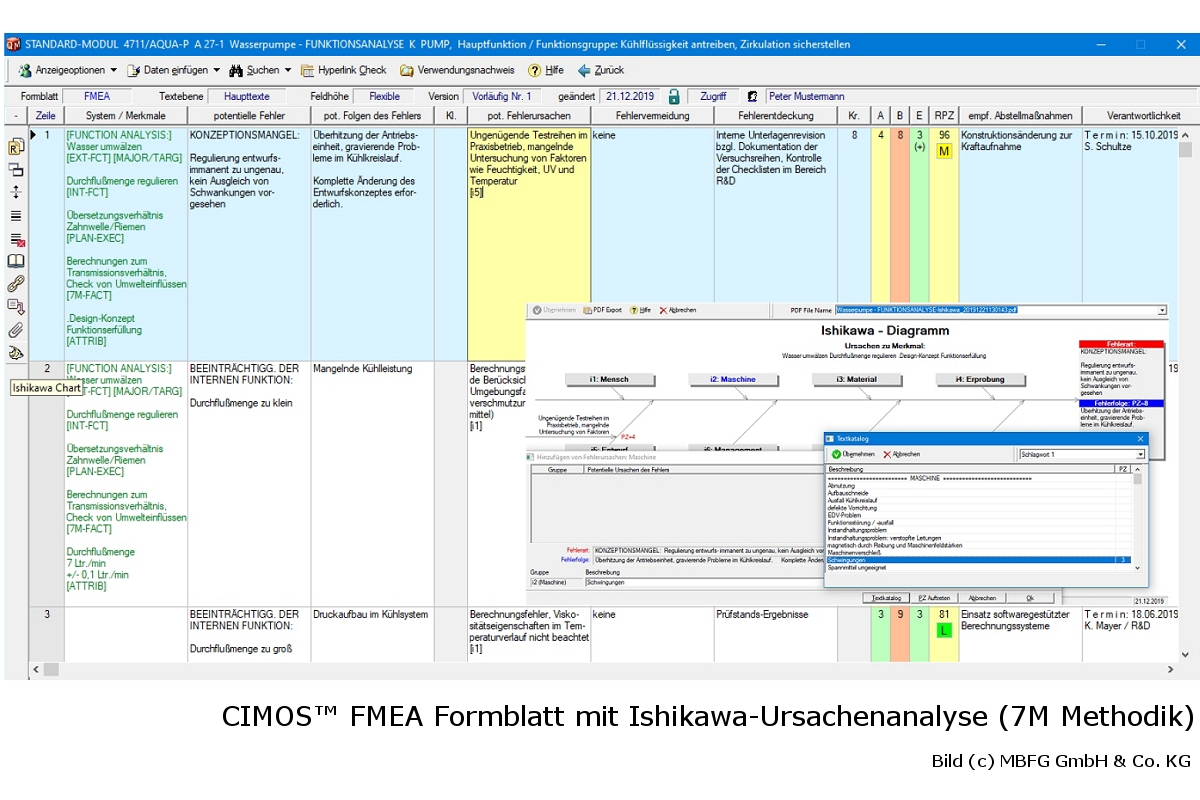Click the Hilfe question mark icon in main toolbar
Image resolution: width=1200 pixels, height=800 pixels.
[535, 70]
